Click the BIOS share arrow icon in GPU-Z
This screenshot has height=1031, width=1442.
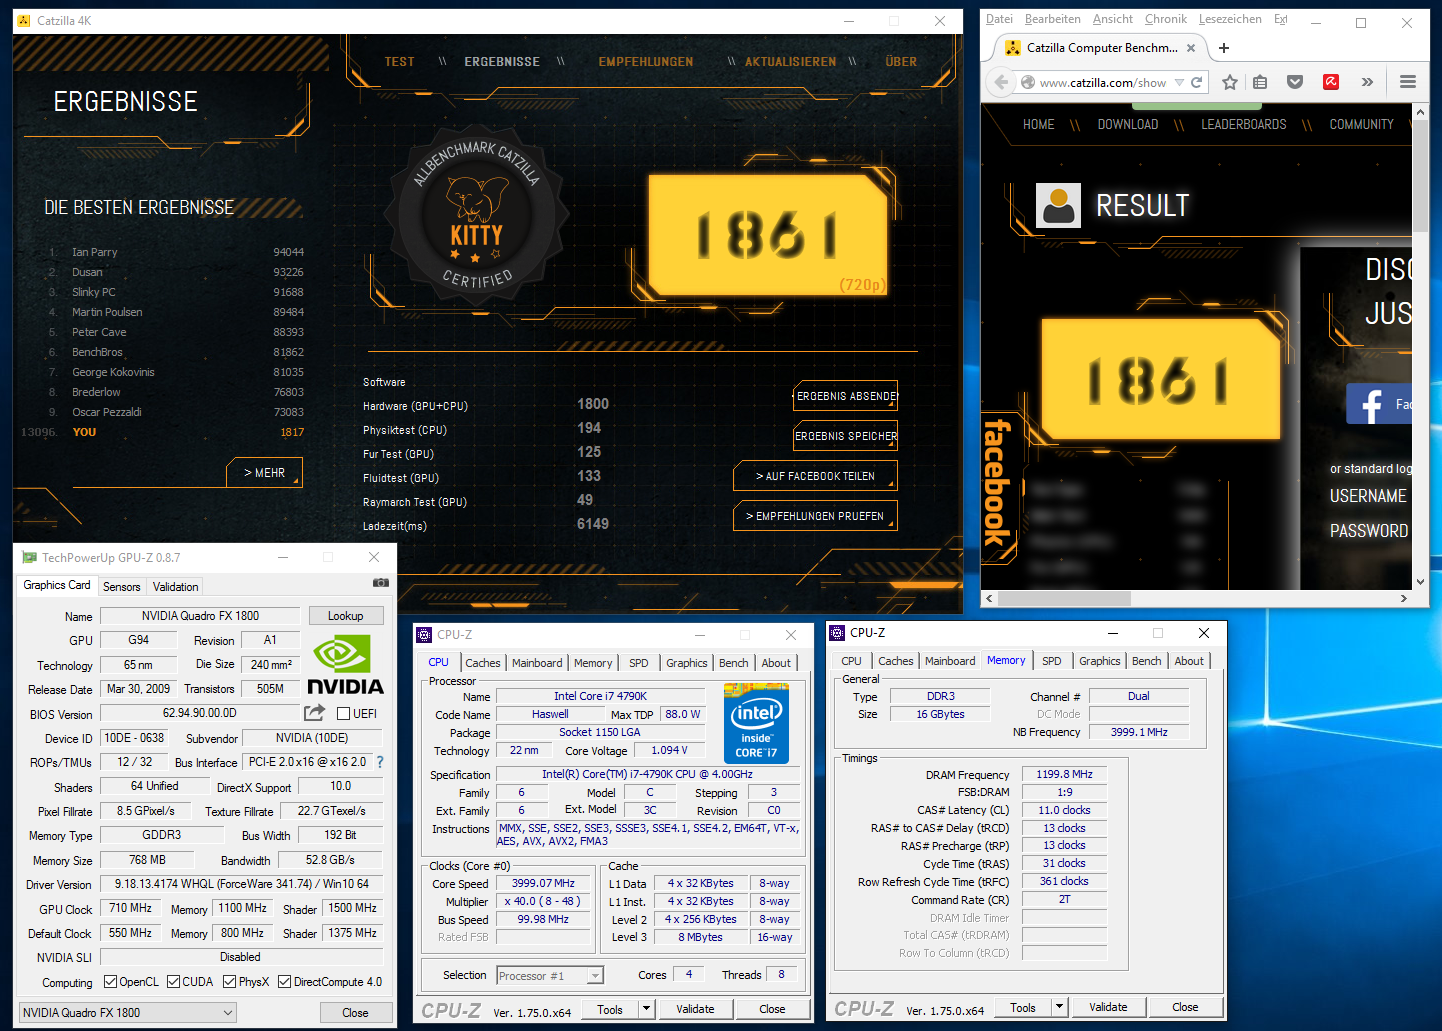tap(315, 713)
